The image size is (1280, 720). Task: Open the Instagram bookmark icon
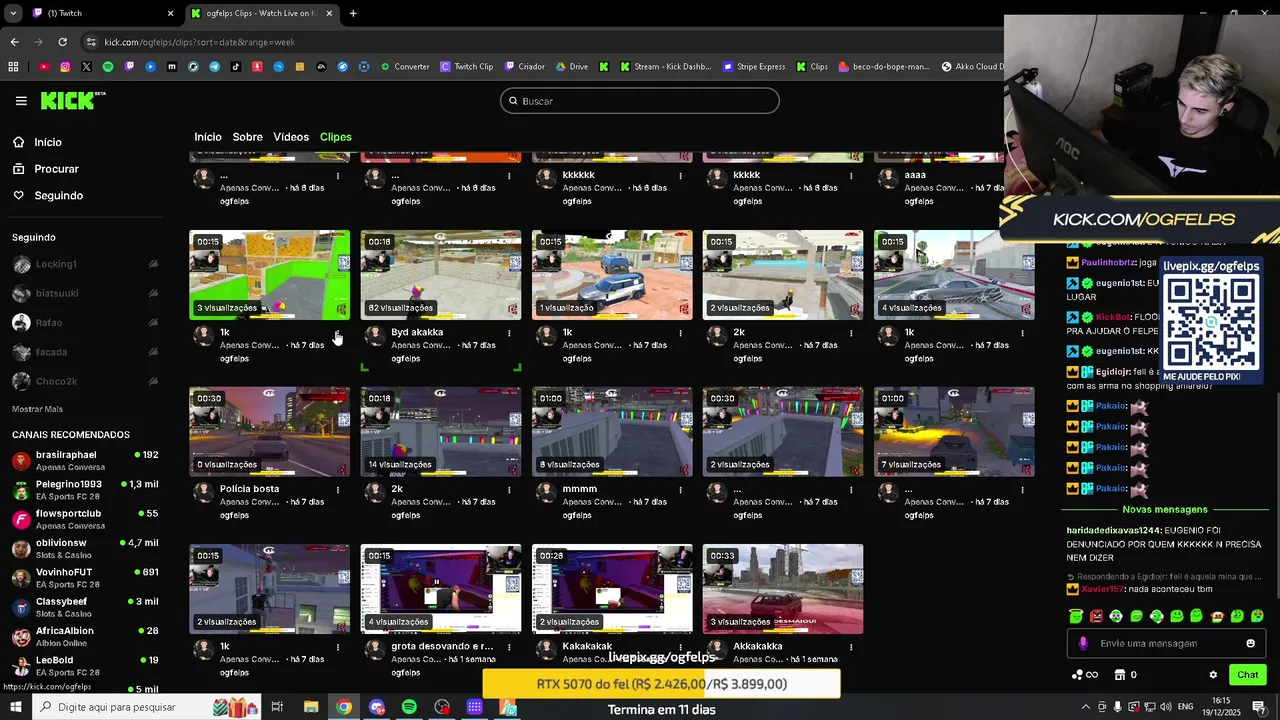(x=65, y=67)
